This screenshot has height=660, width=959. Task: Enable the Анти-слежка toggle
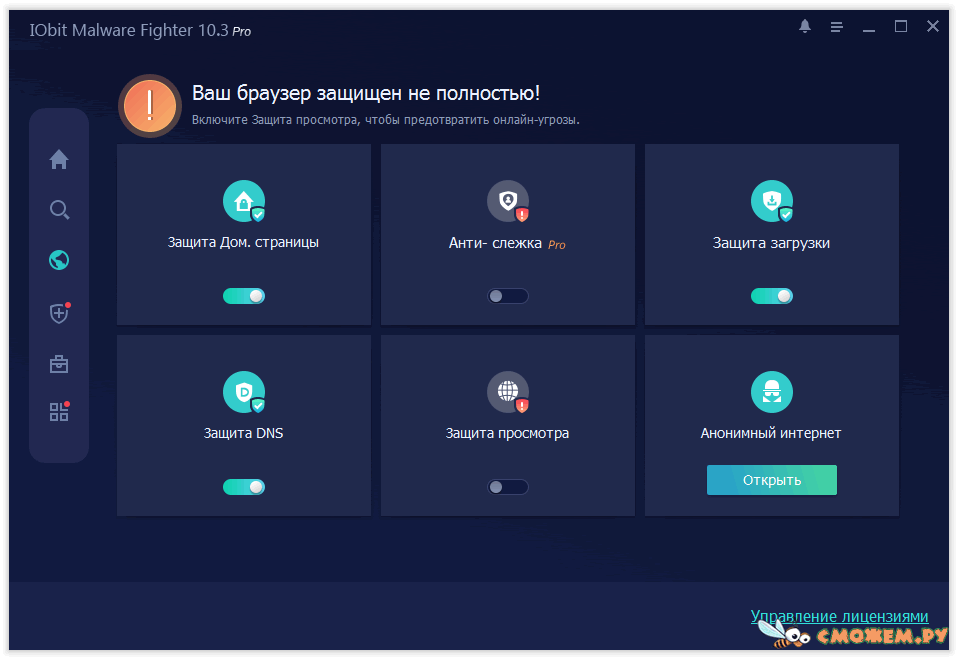[x=508, y=296]
